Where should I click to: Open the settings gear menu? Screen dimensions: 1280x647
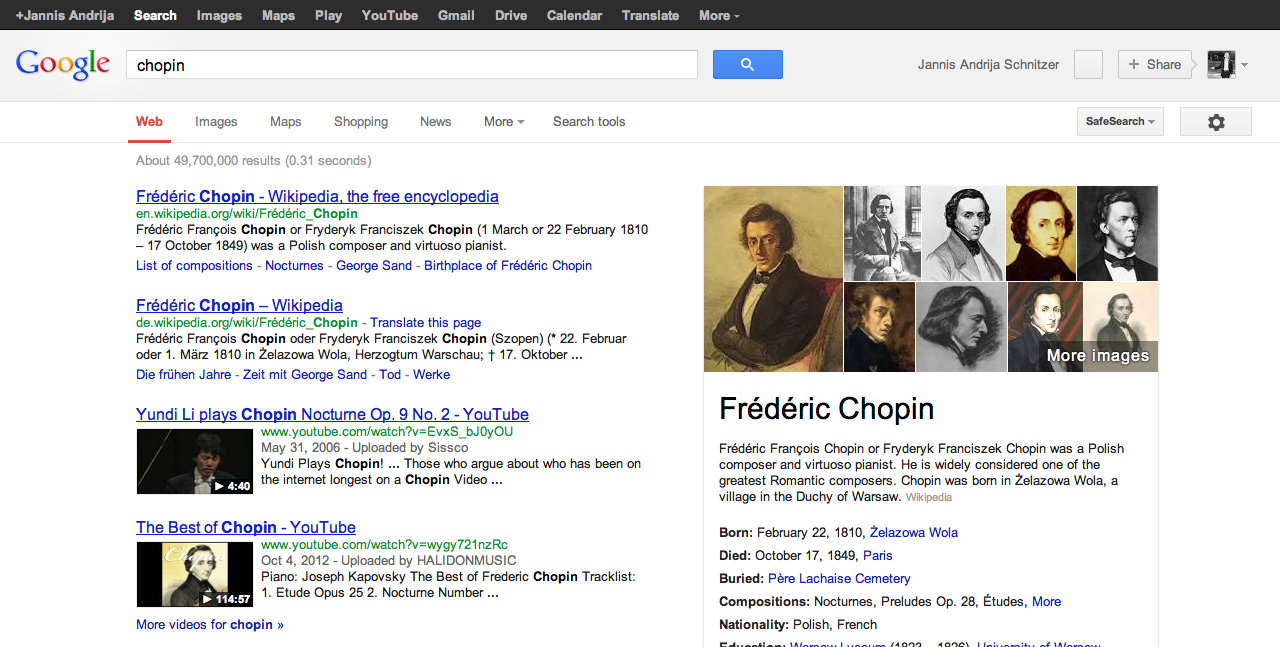(x=1216, y=122)
